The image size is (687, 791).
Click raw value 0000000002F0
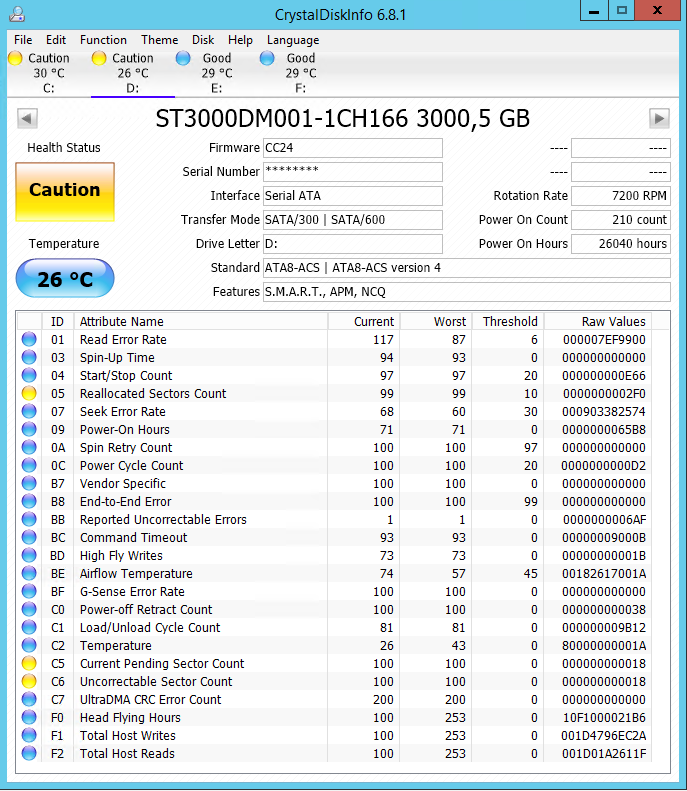(x=604, y=393)
